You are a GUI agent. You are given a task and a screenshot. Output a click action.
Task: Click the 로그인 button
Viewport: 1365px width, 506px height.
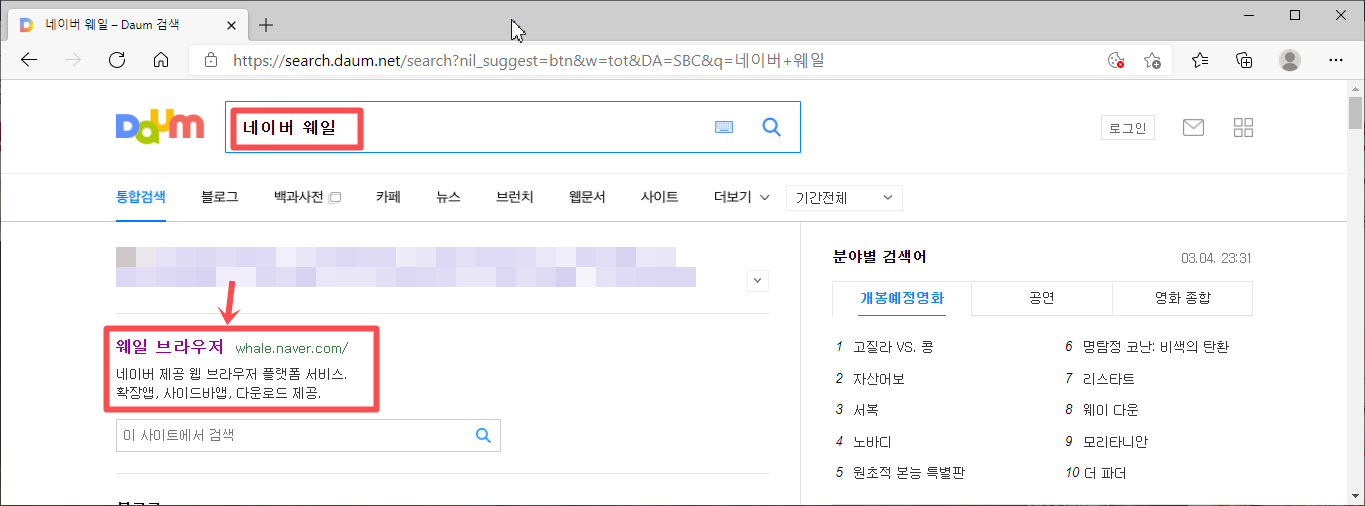(x=1128, y=127)
